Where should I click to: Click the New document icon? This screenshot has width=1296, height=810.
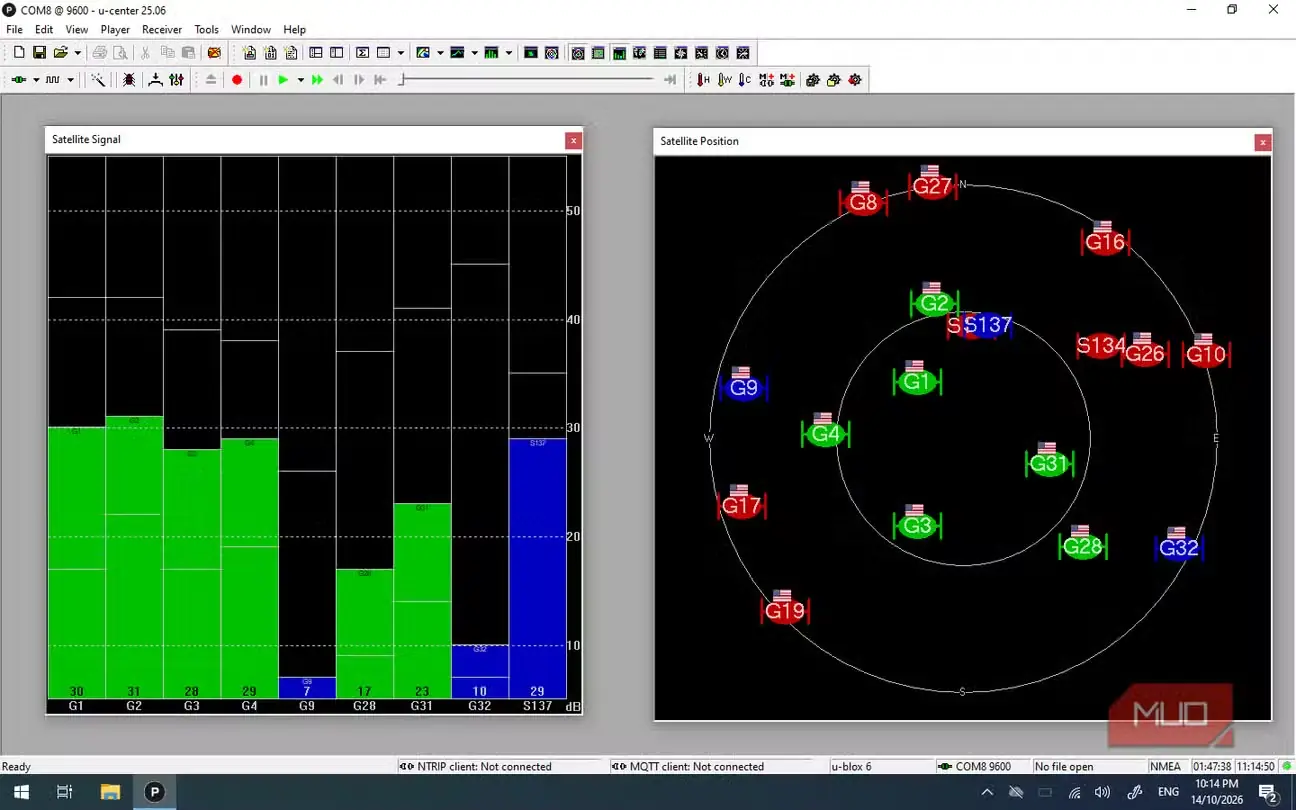pyautogui.click(x=18, y=53)
